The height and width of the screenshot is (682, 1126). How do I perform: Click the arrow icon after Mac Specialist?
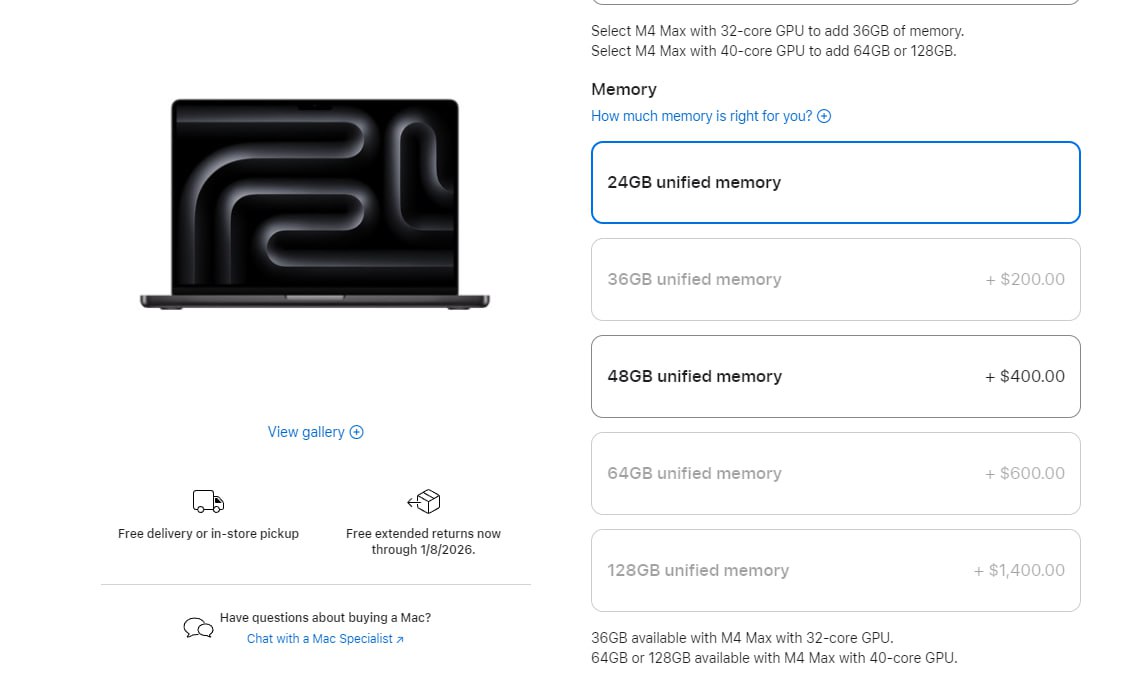coord(400,640)
